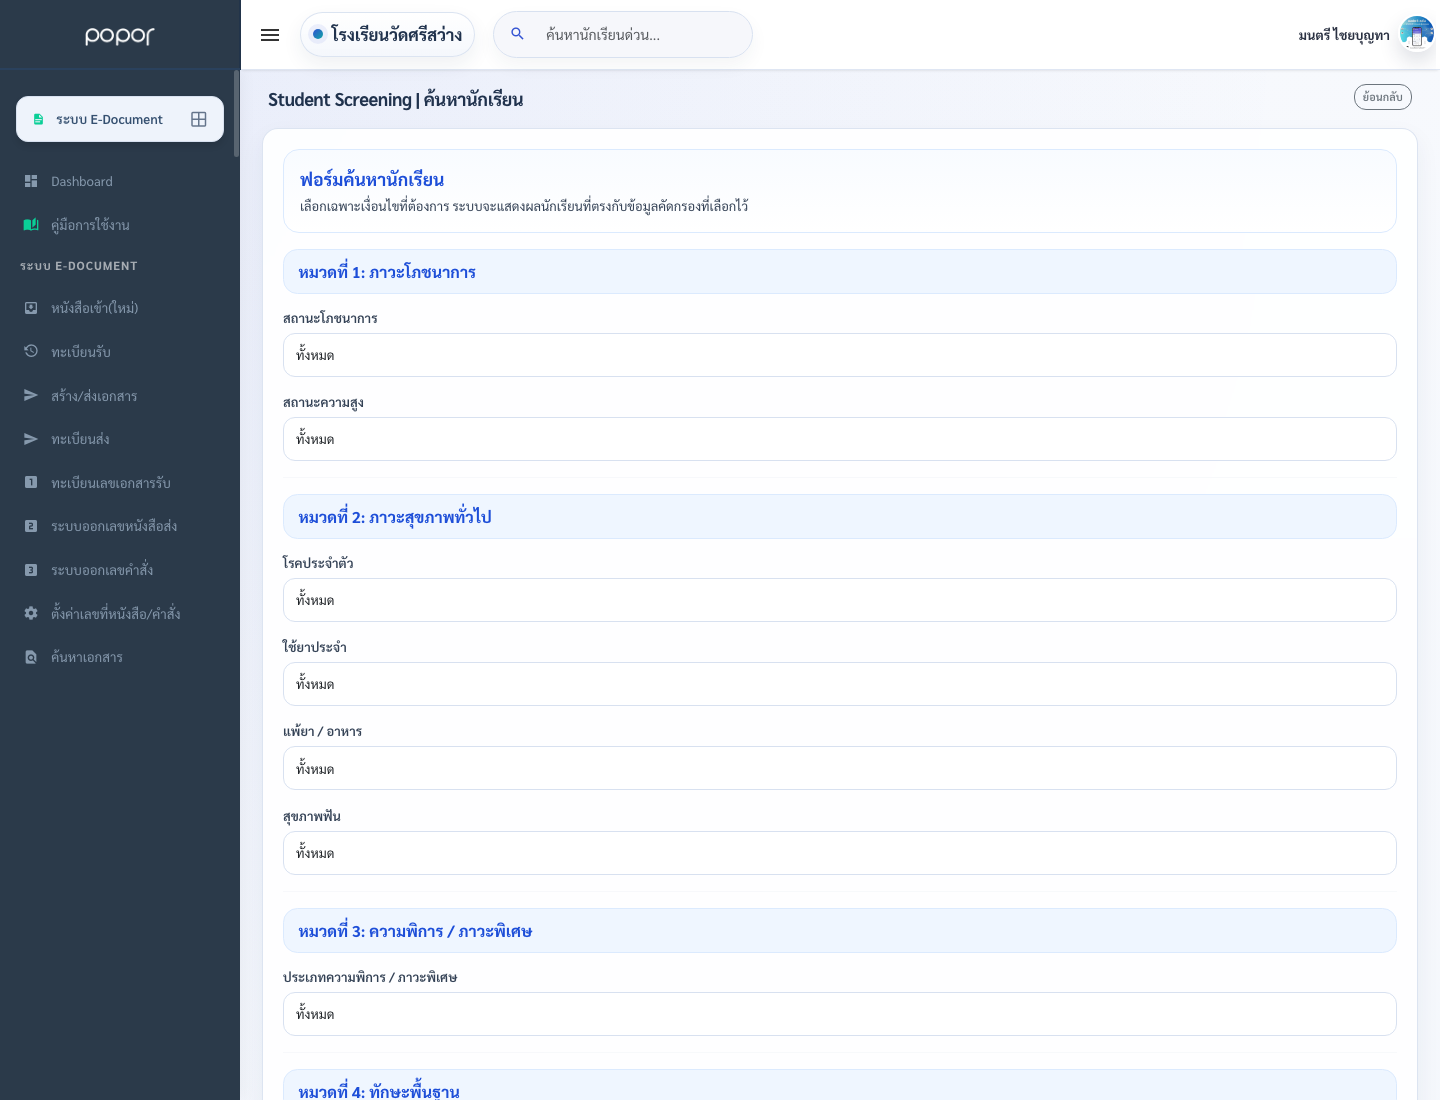This screenshot has width=1440, height=1100.
Task: Open the สุขภาพฟัน dropdown
Action: [840, 853]
